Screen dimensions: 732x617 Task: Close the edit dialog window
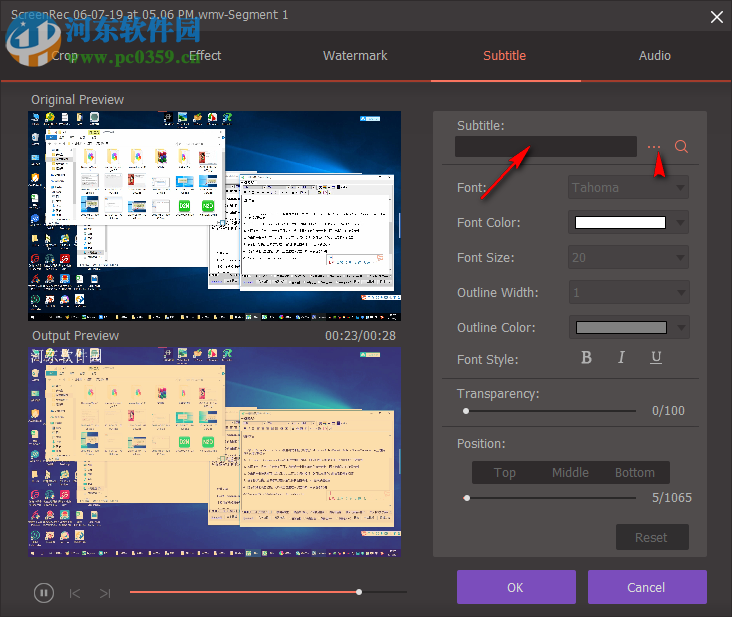pyautogui.click(x=717, y=17)
